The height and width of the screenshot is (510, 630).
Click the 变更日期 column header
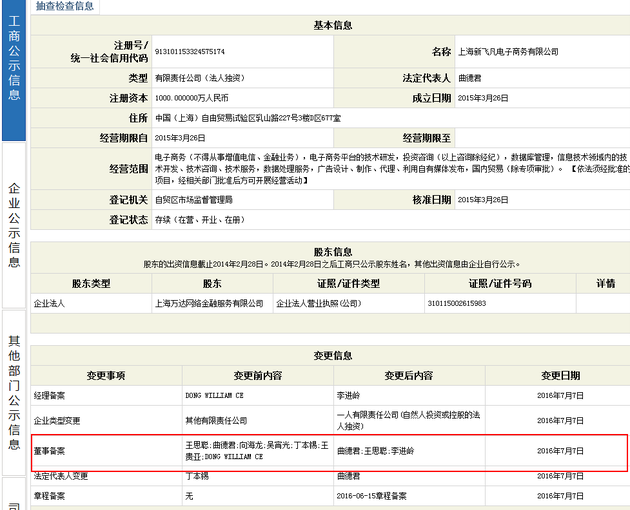(x=560, y=375)
